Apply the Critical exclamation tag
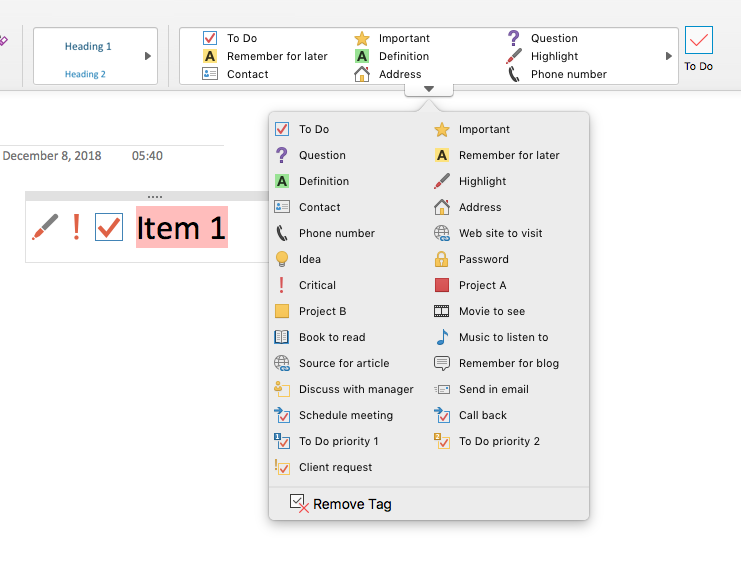The width and height of the screenshot is (741, 562). click(305, 285)
